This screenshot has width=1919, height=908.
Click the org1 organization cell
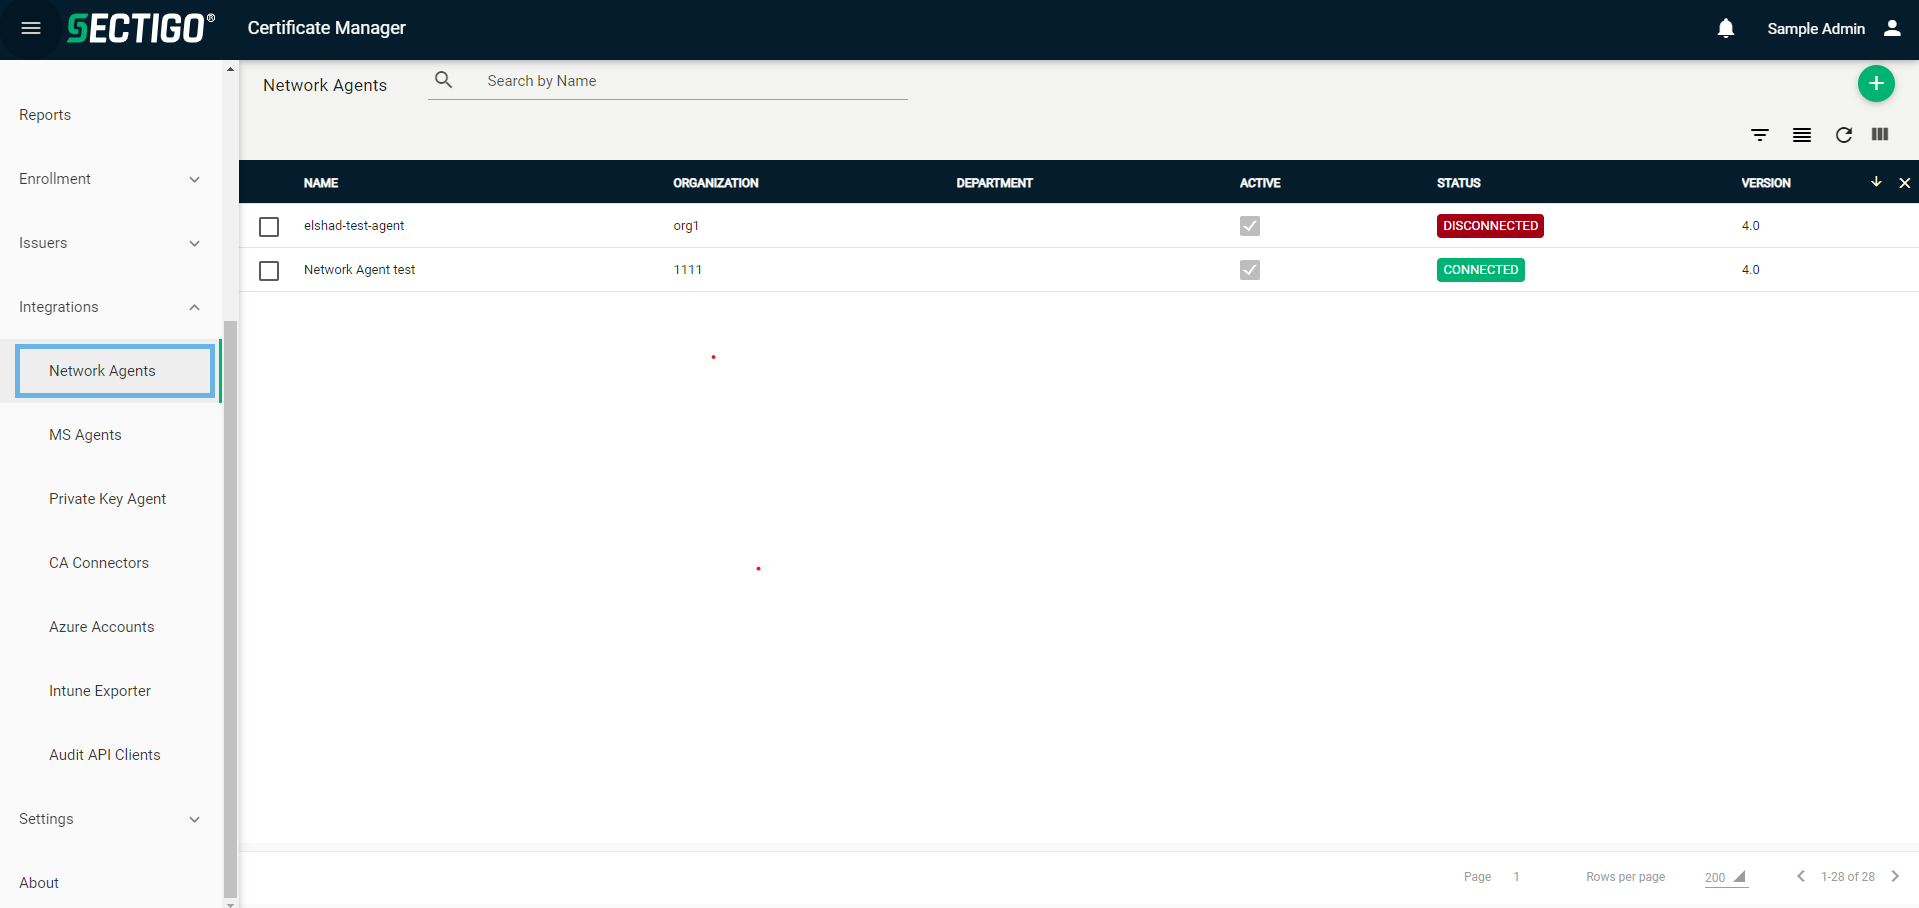click(x=686, y=226)
